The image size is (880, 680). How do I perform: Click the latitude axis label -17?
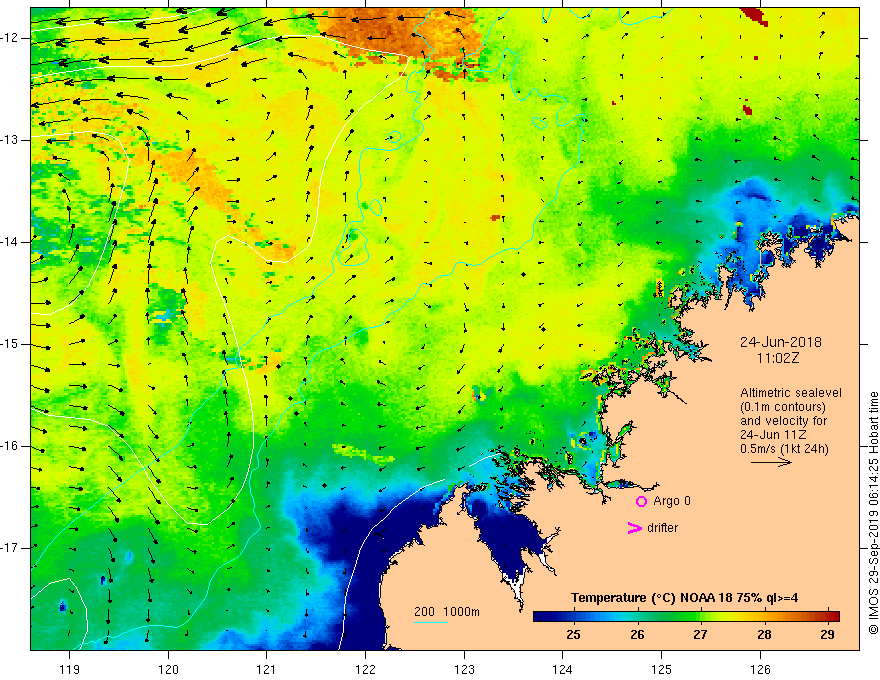point(11,548)
